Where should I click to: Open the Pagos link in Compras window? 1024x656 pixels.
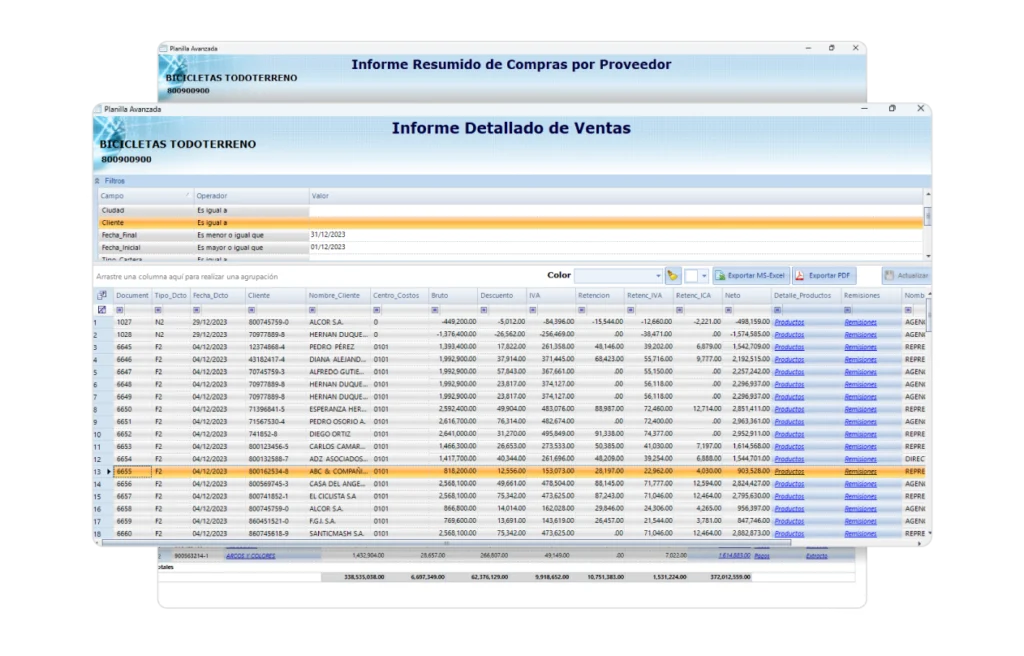tap(761, 556)
